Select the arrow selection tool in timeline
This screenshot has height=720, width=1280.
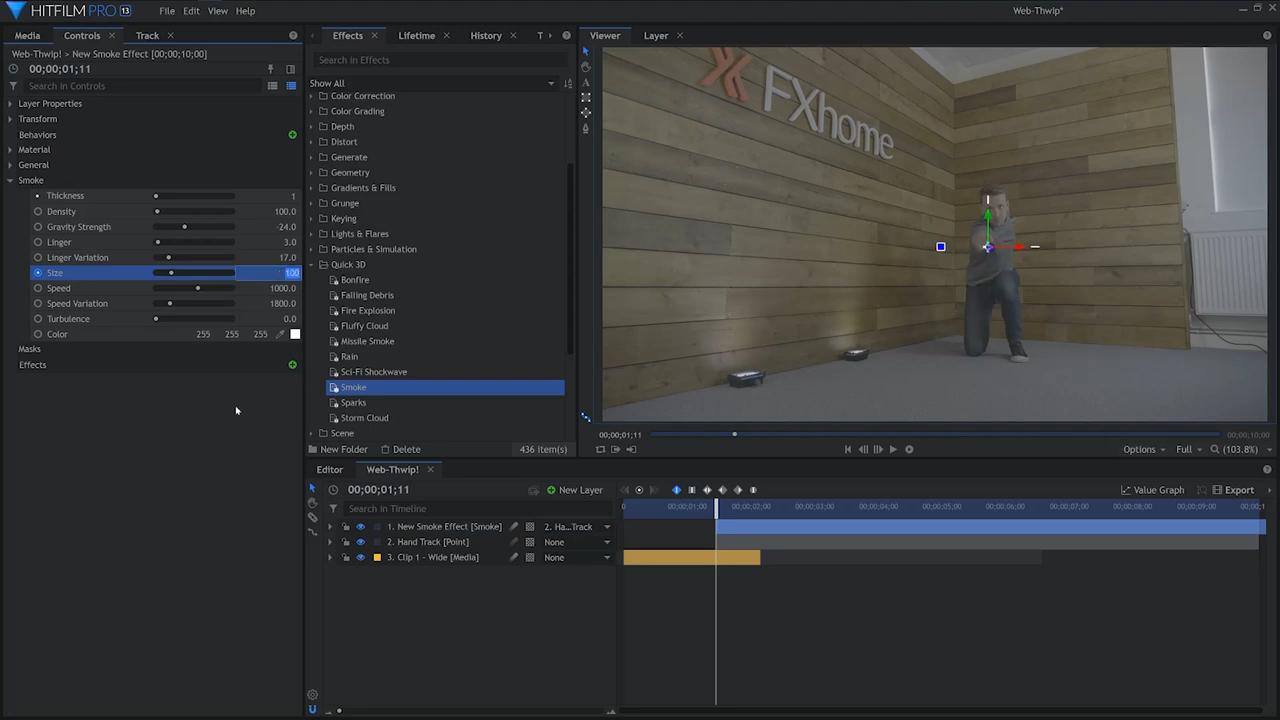pyautogui.click(x=312, y=488)
